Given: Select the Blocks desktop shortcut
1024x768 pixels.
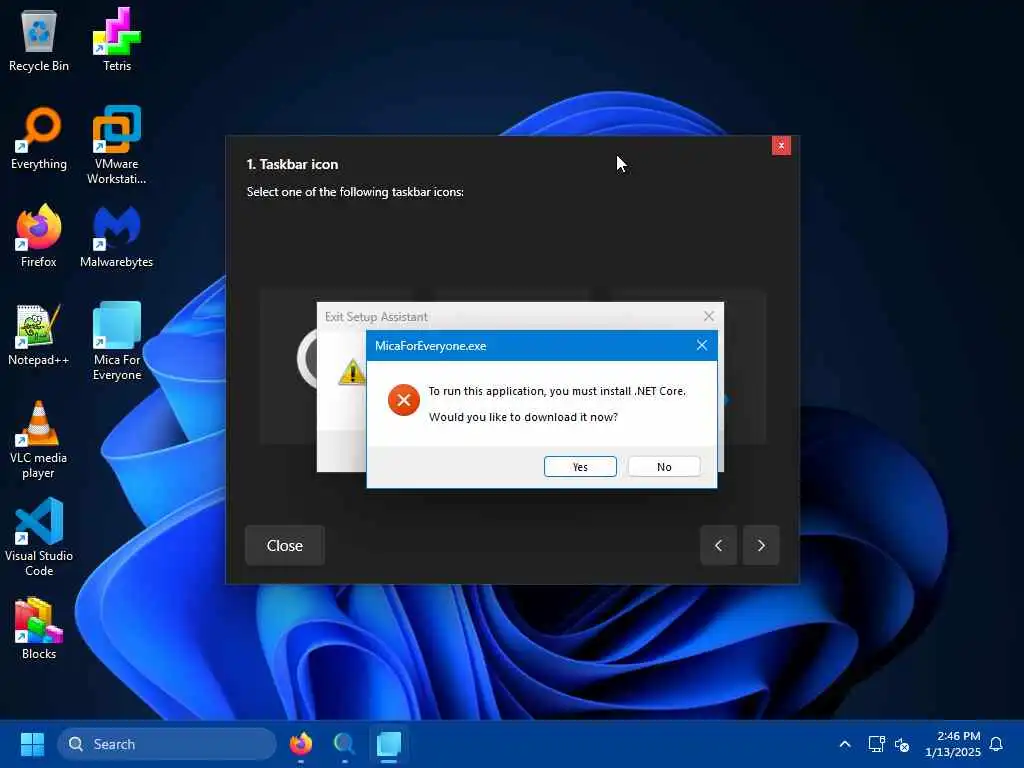Looking at the screenshot, I should point(39,628).
